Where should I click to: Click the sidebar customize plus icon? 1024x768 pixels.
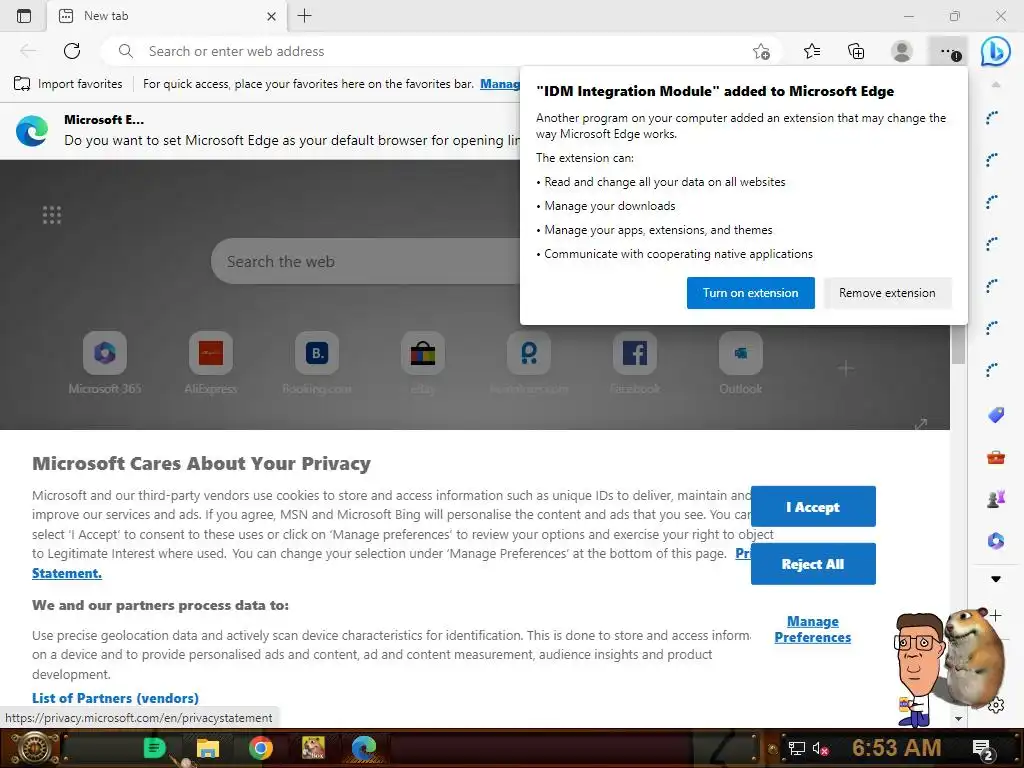995,615
